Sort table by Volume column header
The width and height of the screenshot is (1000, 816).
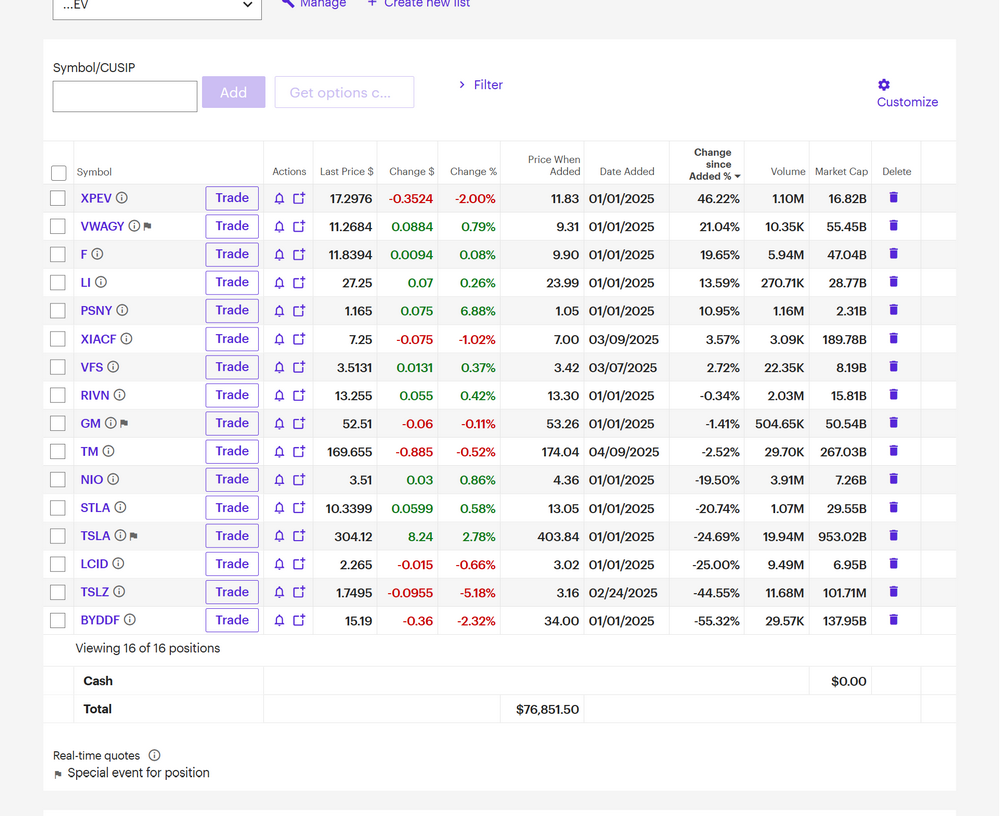point(787,172)
